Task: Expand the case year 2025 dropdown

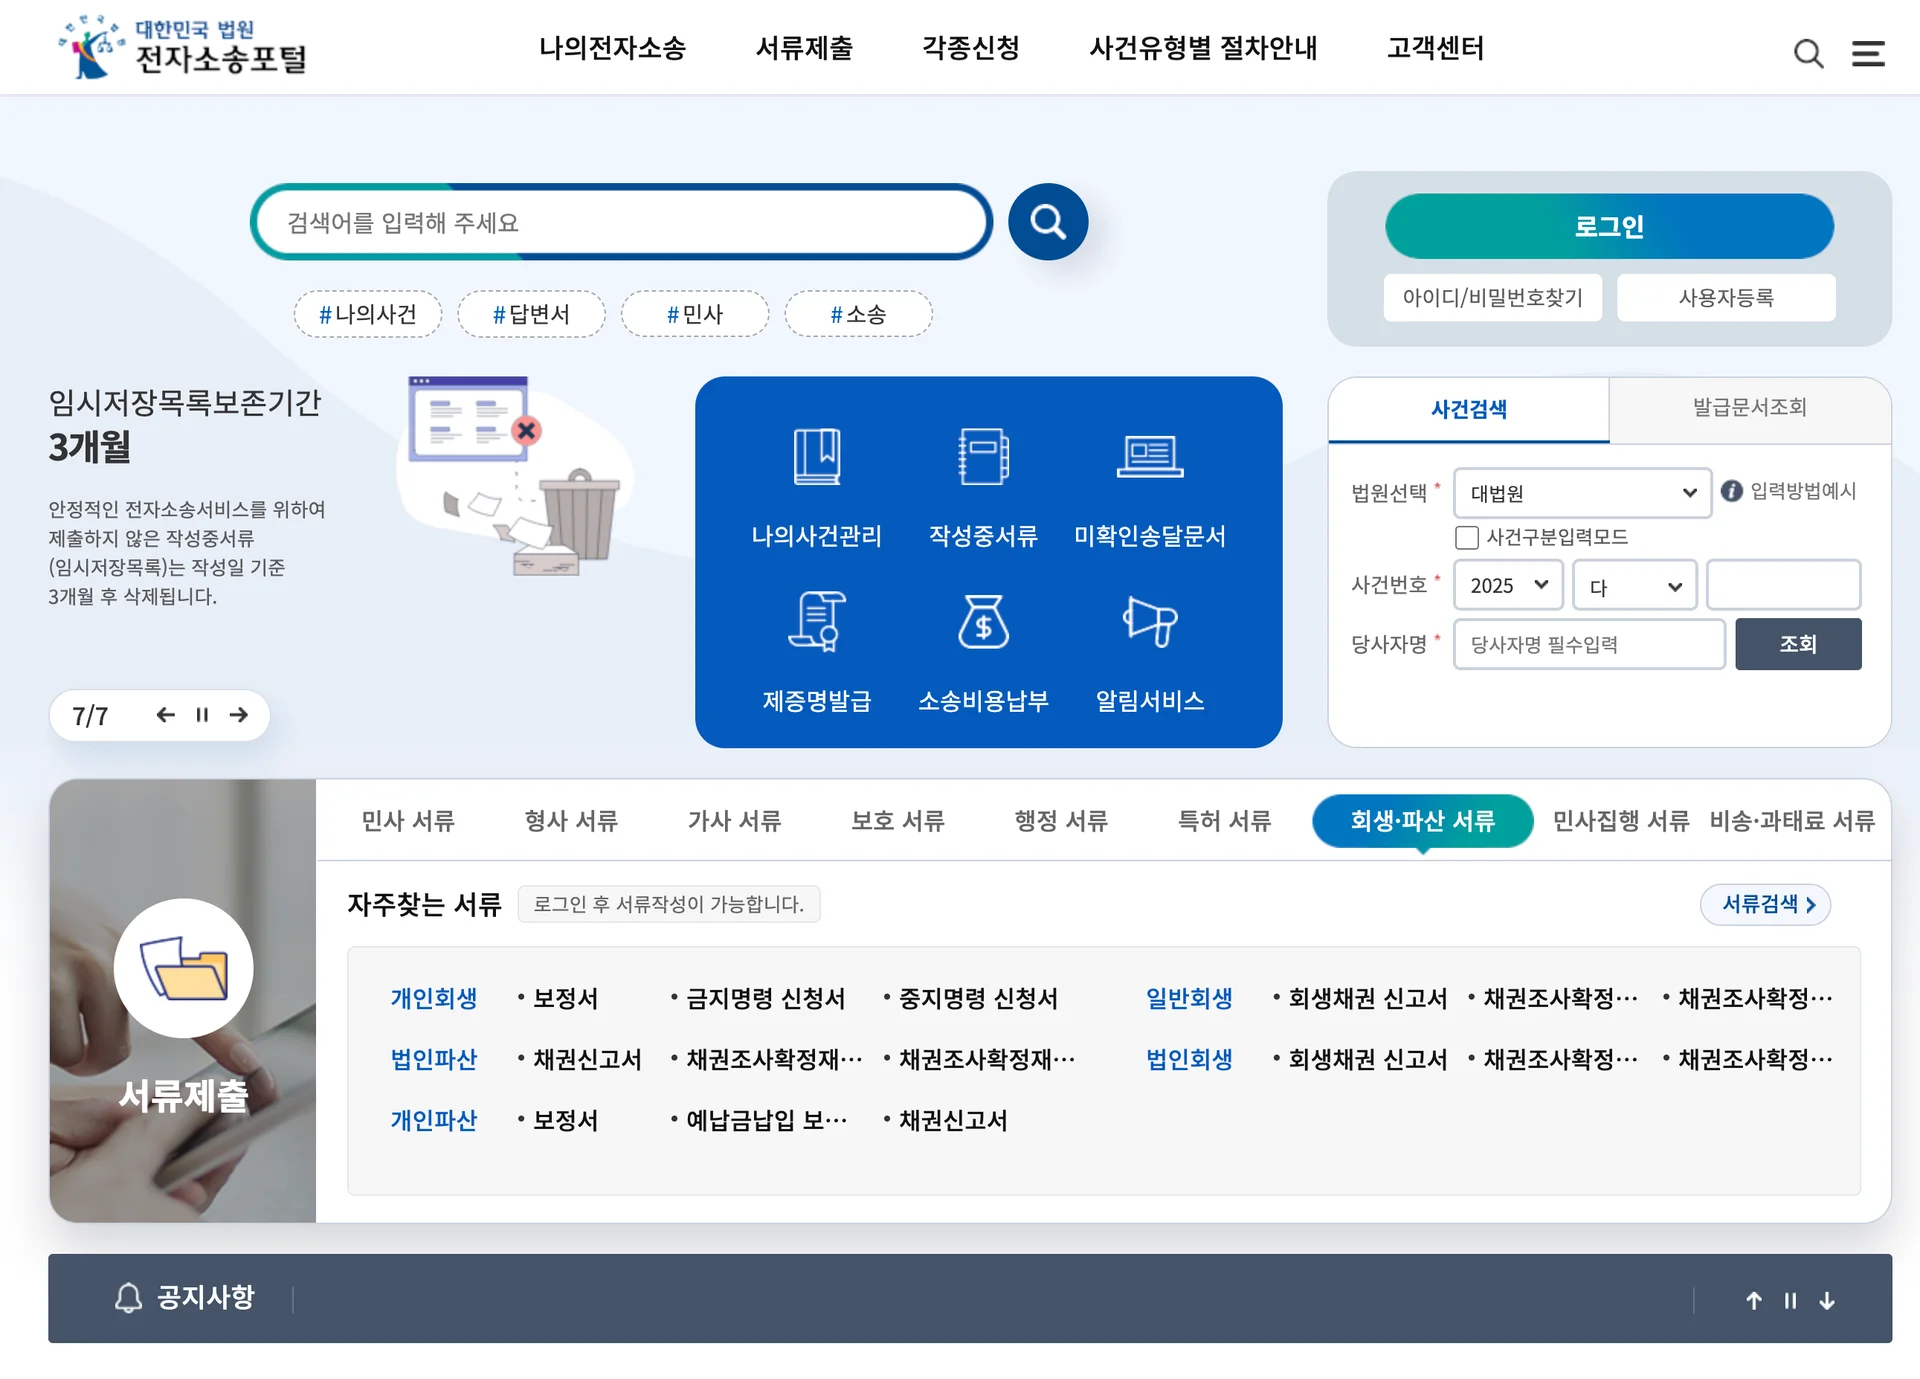Action: click(x=1507, y=585)
